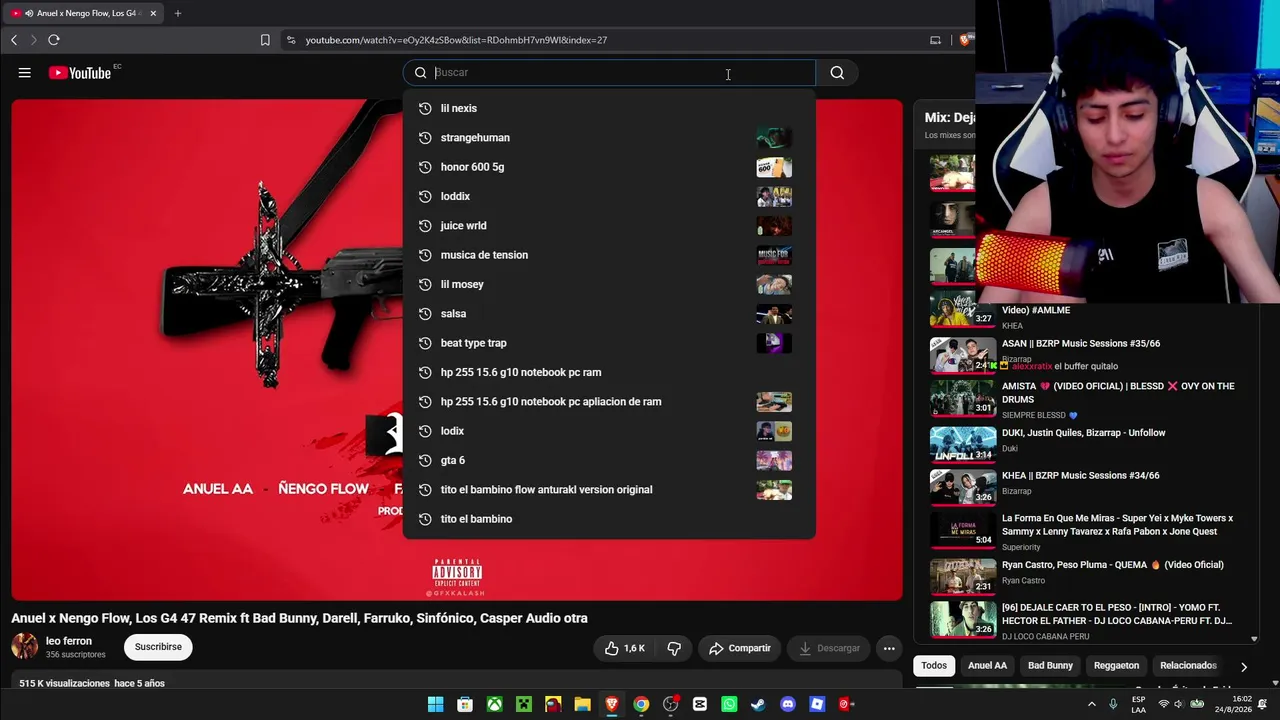1280x720 pixels.
Task: Select the Todos filter chip
Action: click(x=934, y=666)
